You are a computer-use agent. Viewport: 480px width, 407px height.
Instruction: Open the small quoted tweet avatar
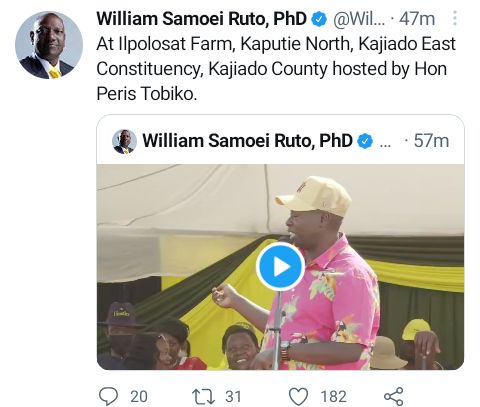[124, 141]
